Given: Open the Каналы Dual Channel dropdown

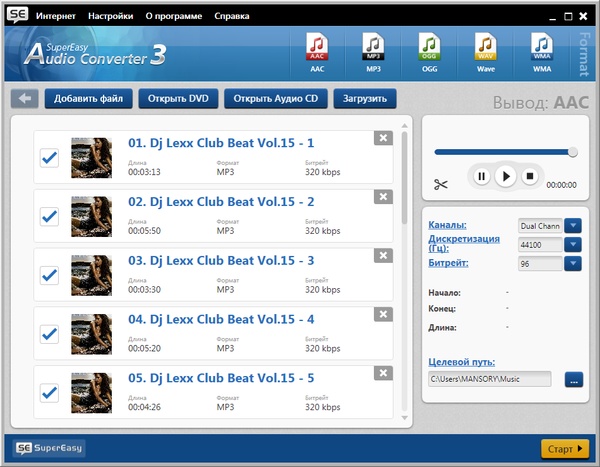Looking at the screenshot, I should [x=573, y=225].
